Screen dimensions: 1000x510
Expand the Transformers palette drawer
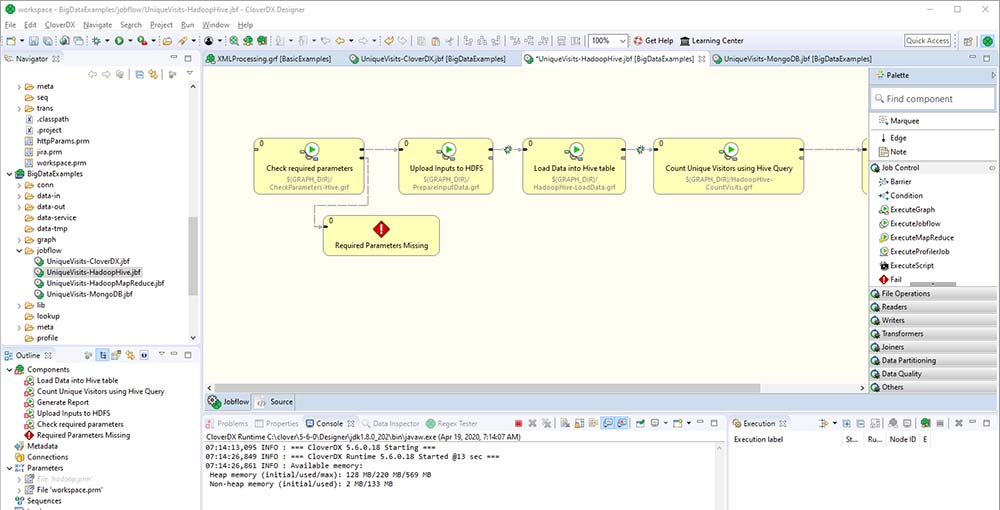(933, 333)
